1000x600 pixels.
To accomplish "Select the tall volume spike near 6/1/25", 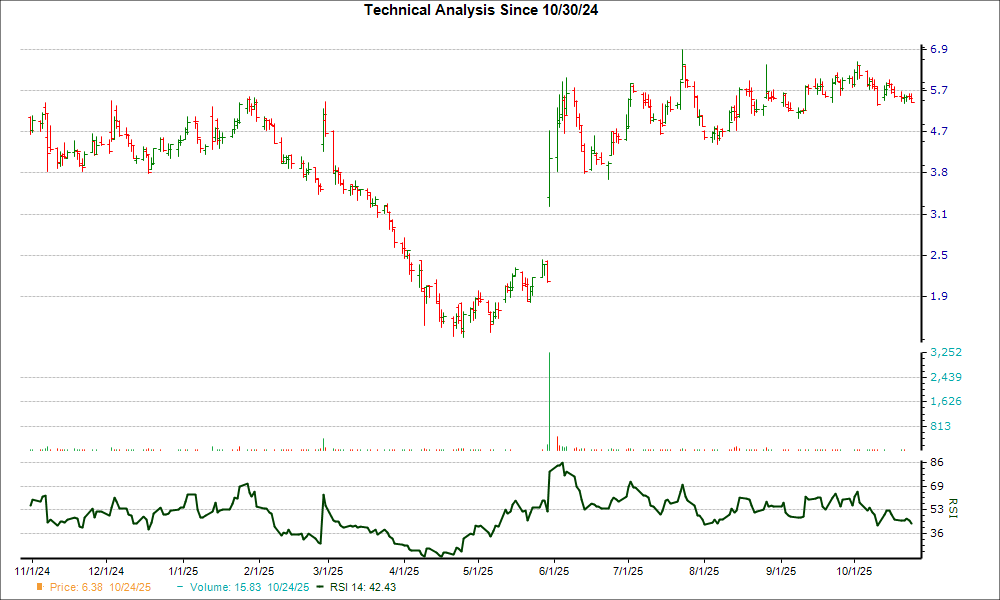I will tap(549, 400).
